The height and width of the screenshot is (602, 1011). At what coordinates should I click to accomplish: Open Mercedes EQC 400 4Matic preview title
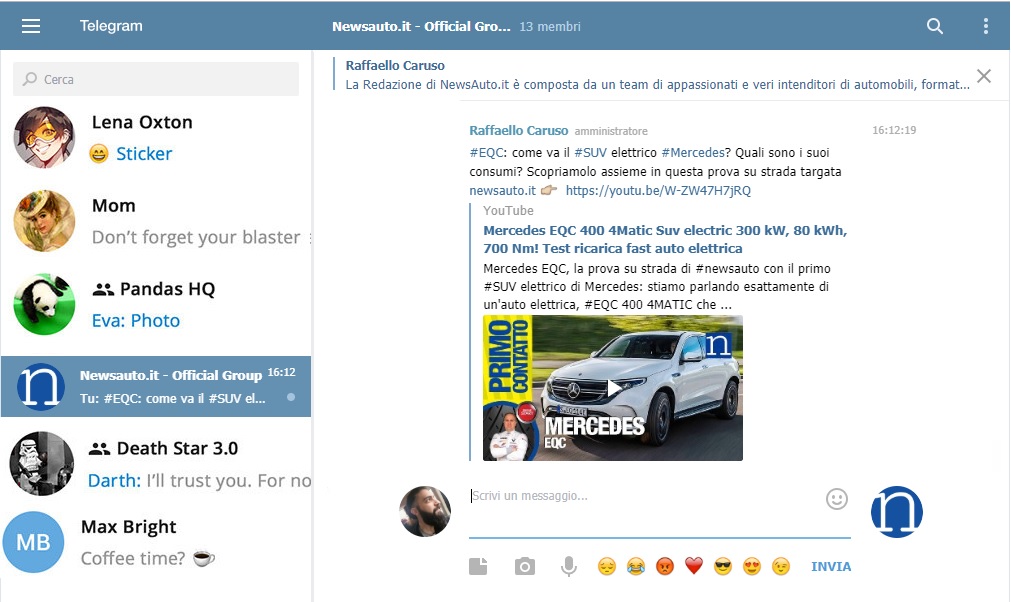point(665,239)
